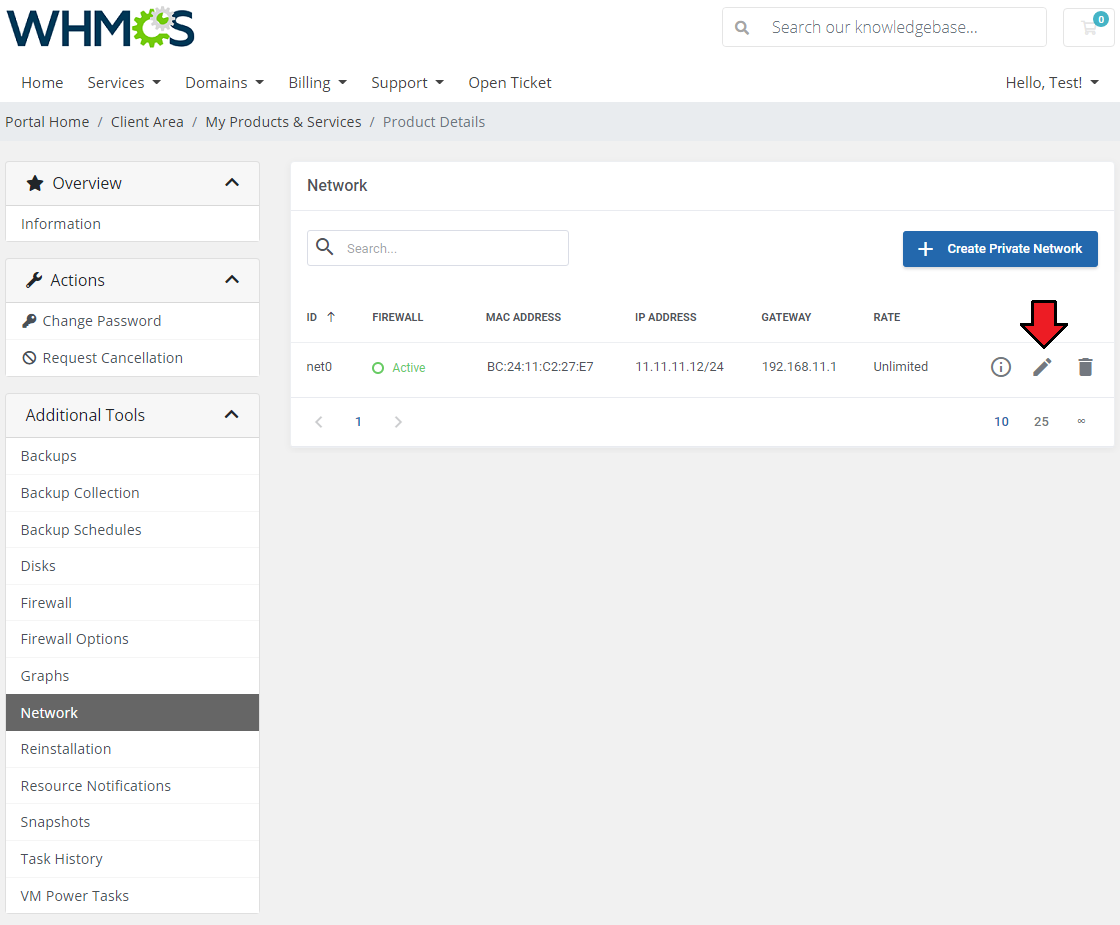This screenshot has width=1120, height=925.
Task: Collapse the Overview panel
Action: 231,183
